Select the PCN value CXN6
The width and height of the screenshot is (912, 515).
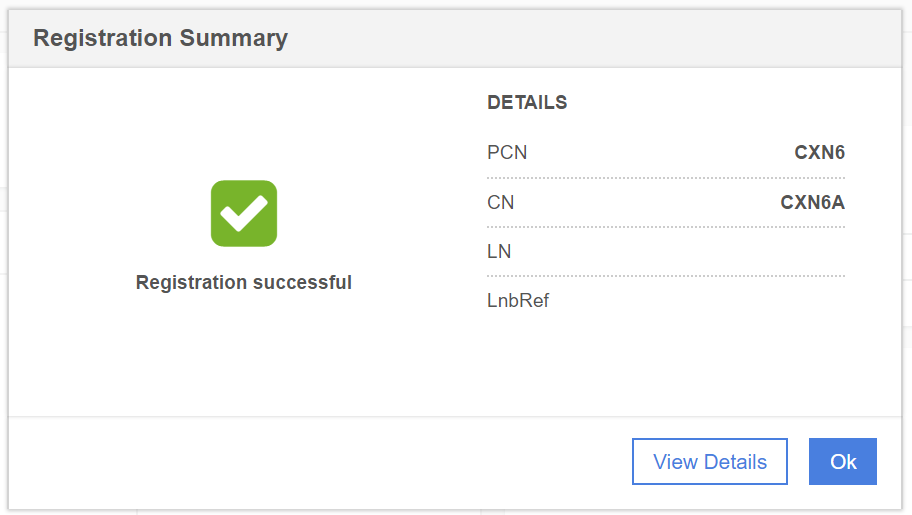coord(819,153)
